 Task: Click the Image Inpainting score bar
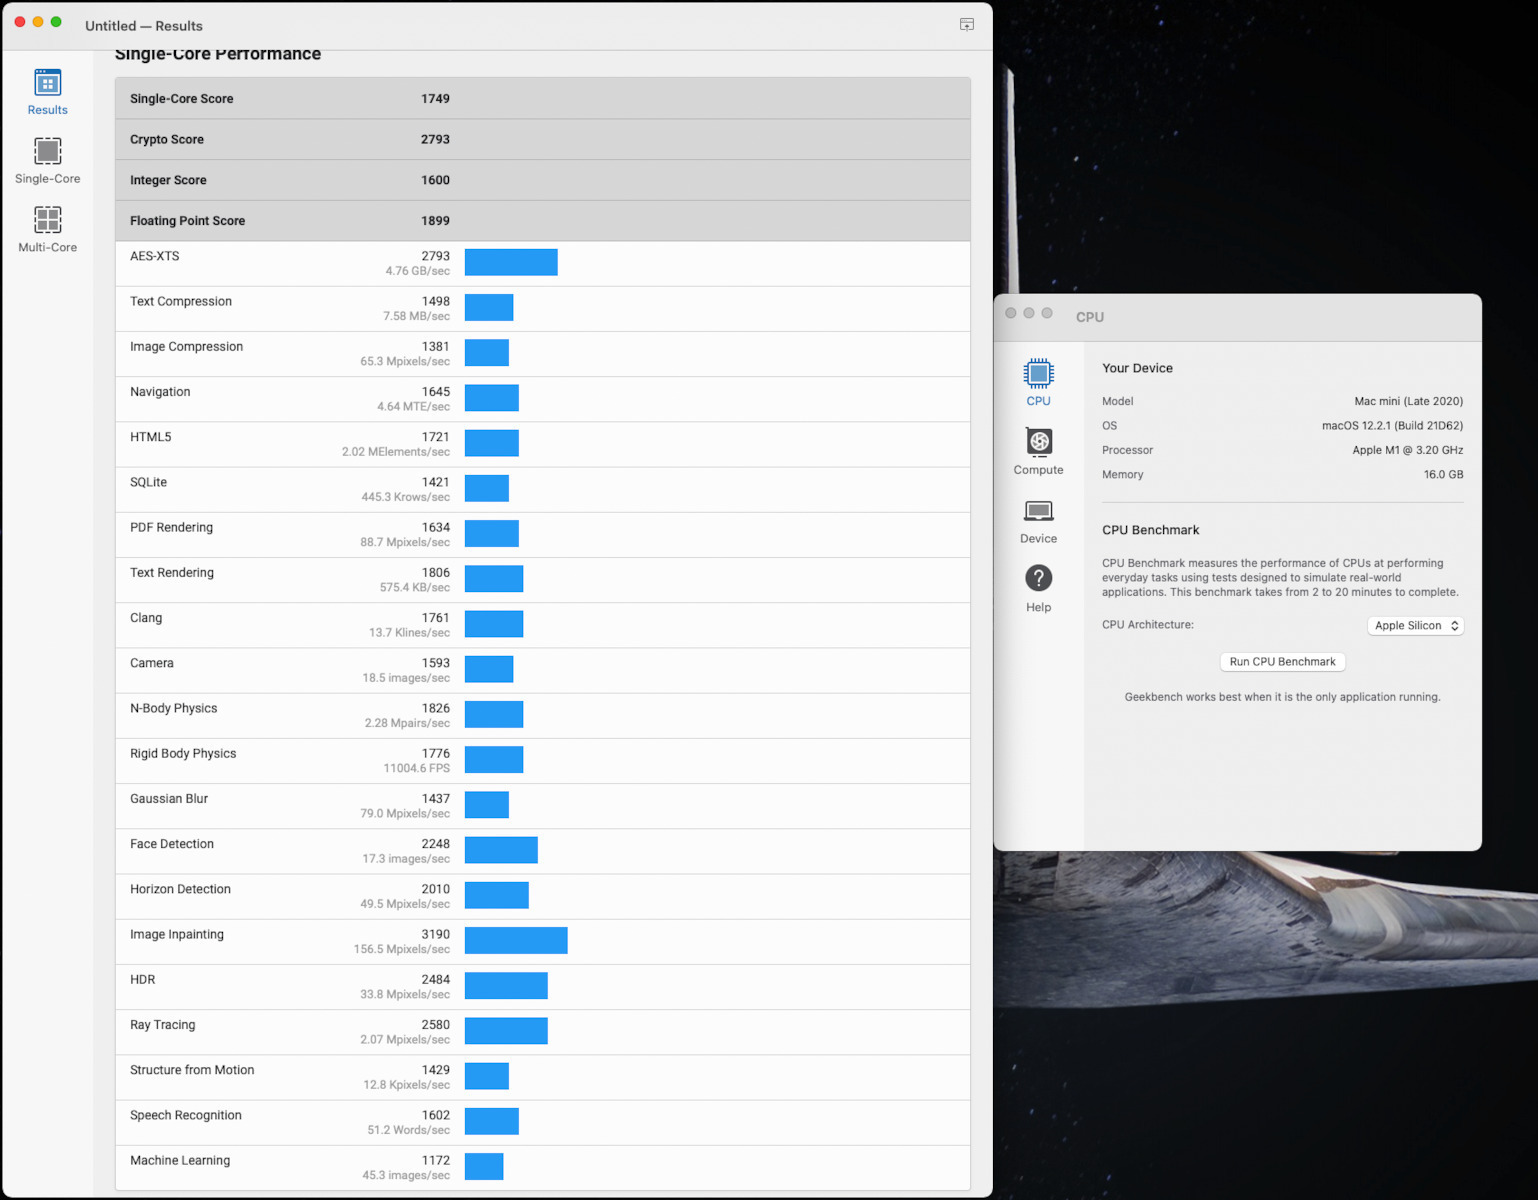pyautogui.click(x=516, y=941)
